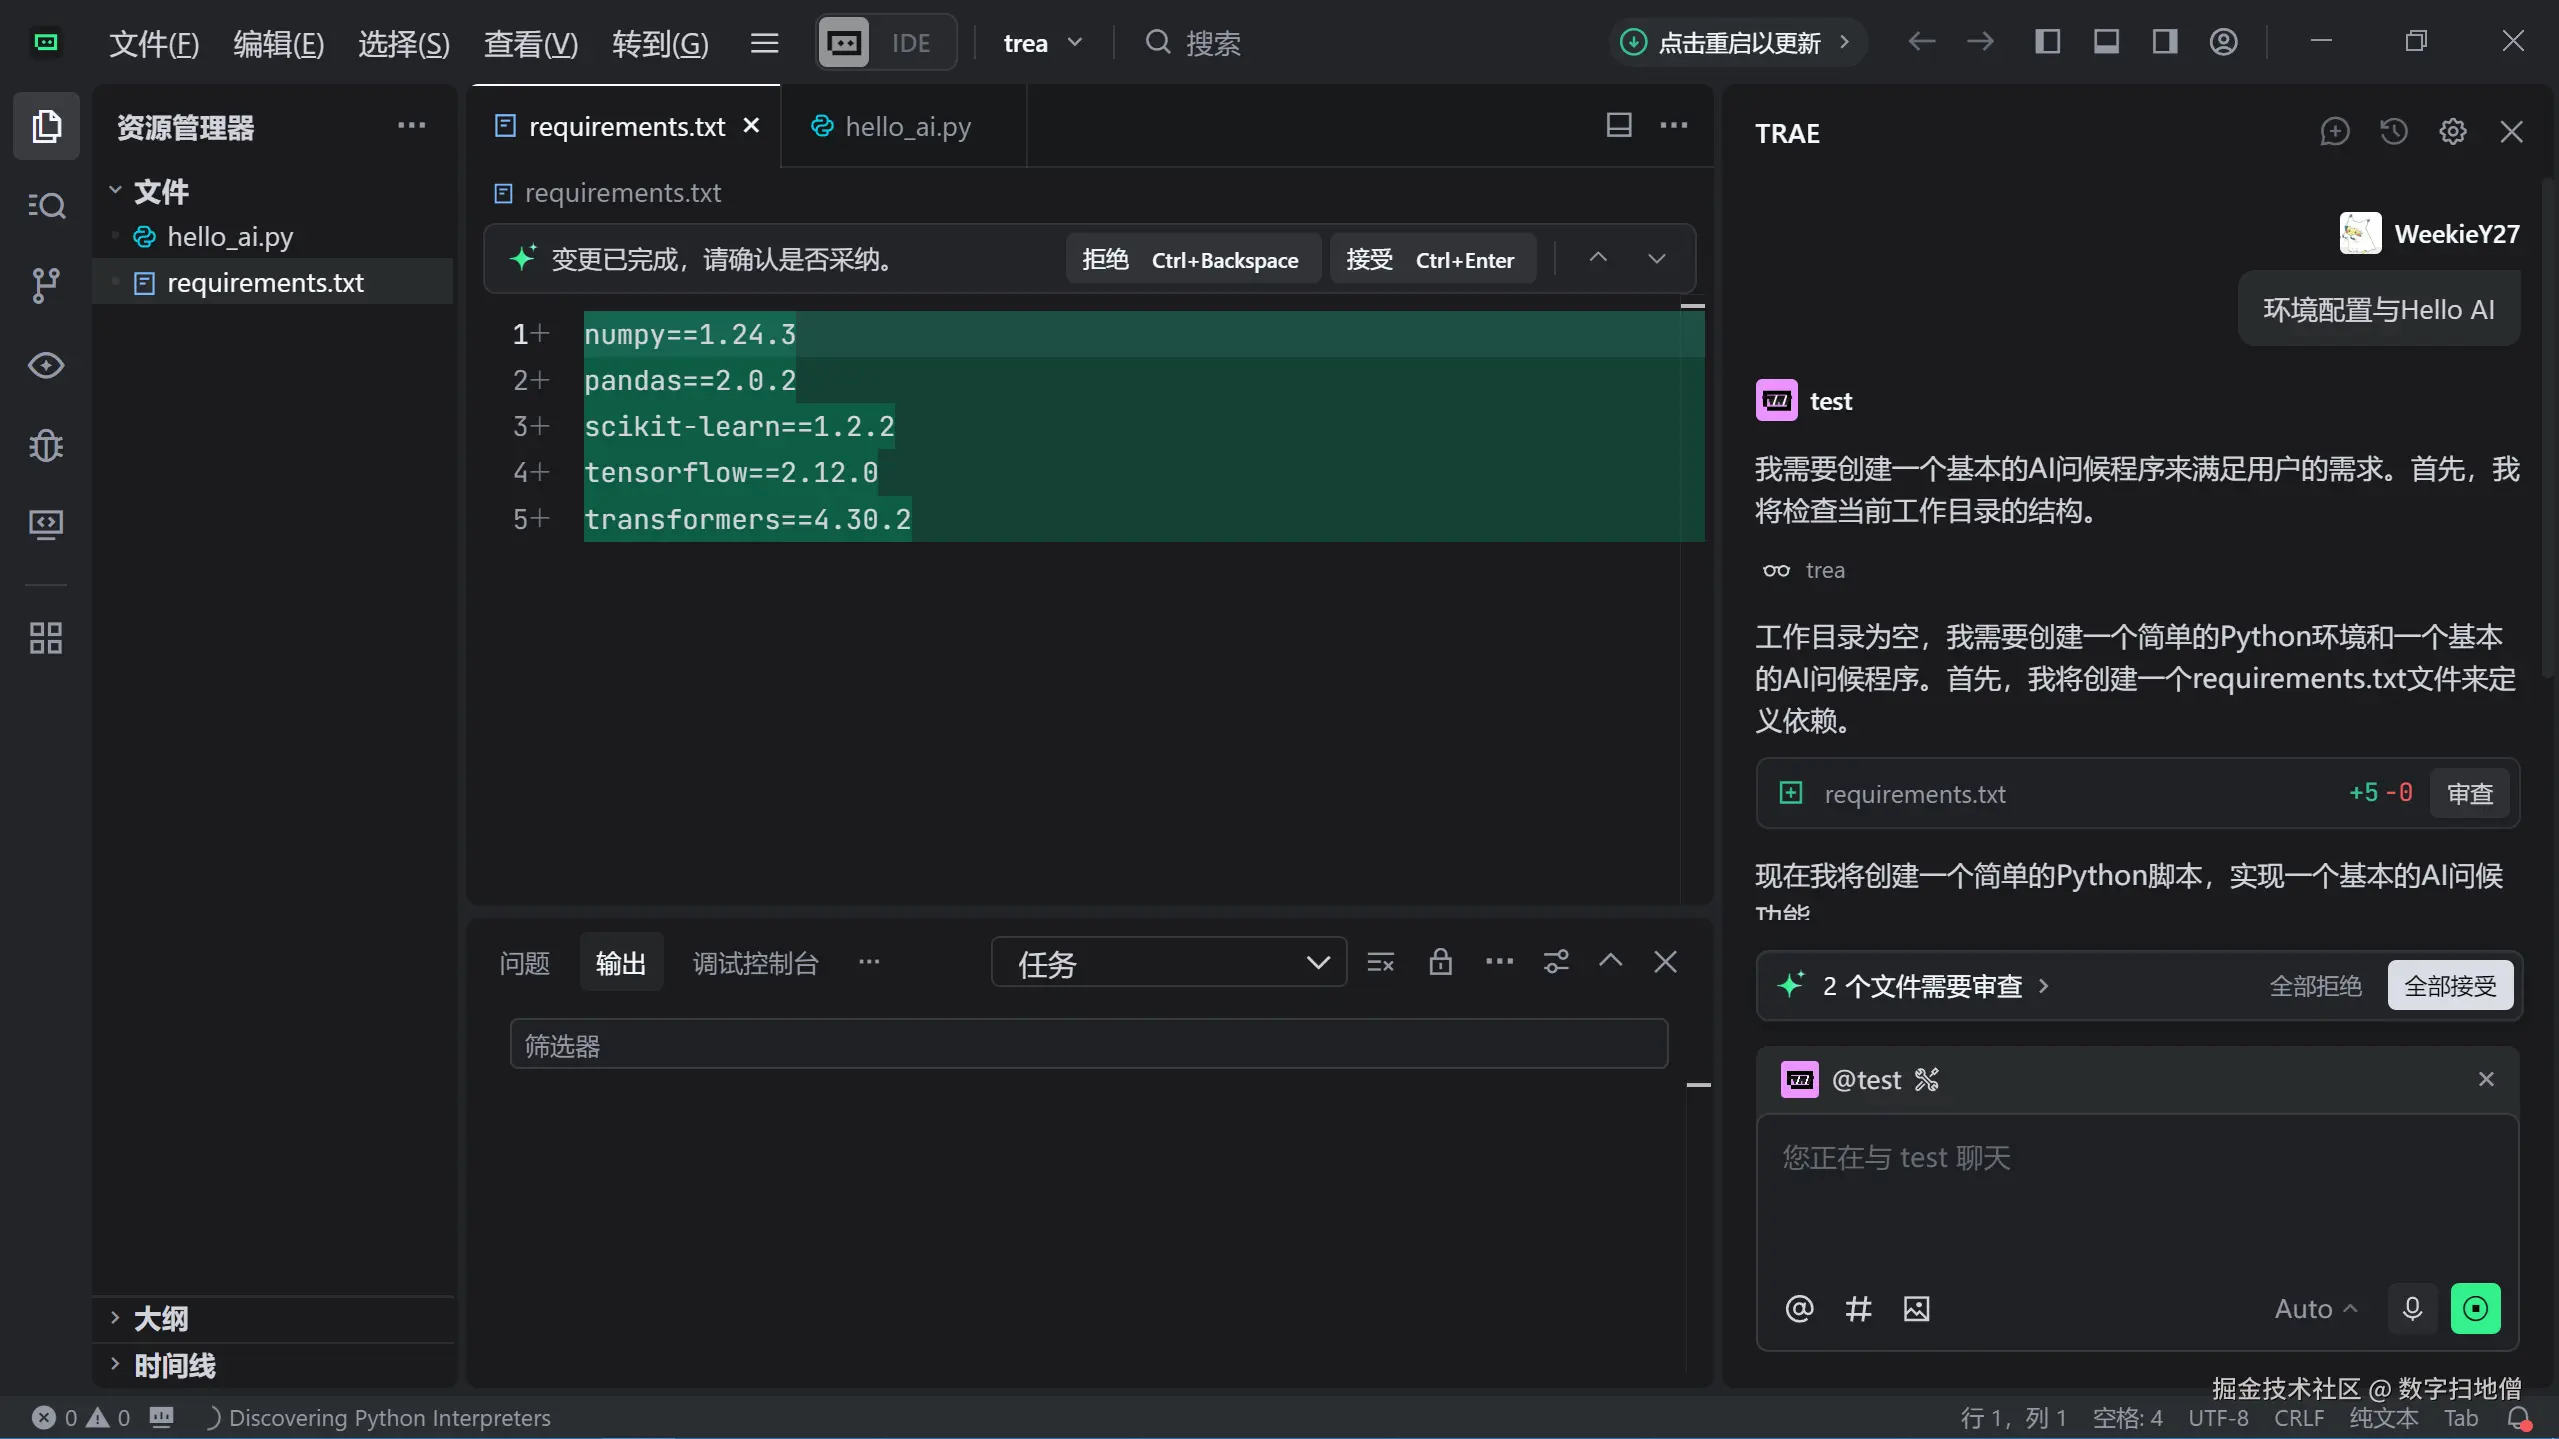This screenshot has width=2559, height=1439.
Task: Click the voice input microphone icon
Action: pos(2412,1308)
